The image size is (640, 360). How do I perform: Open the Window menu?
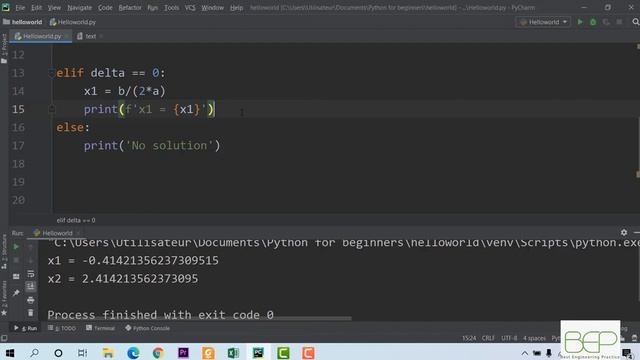point(212,8)
